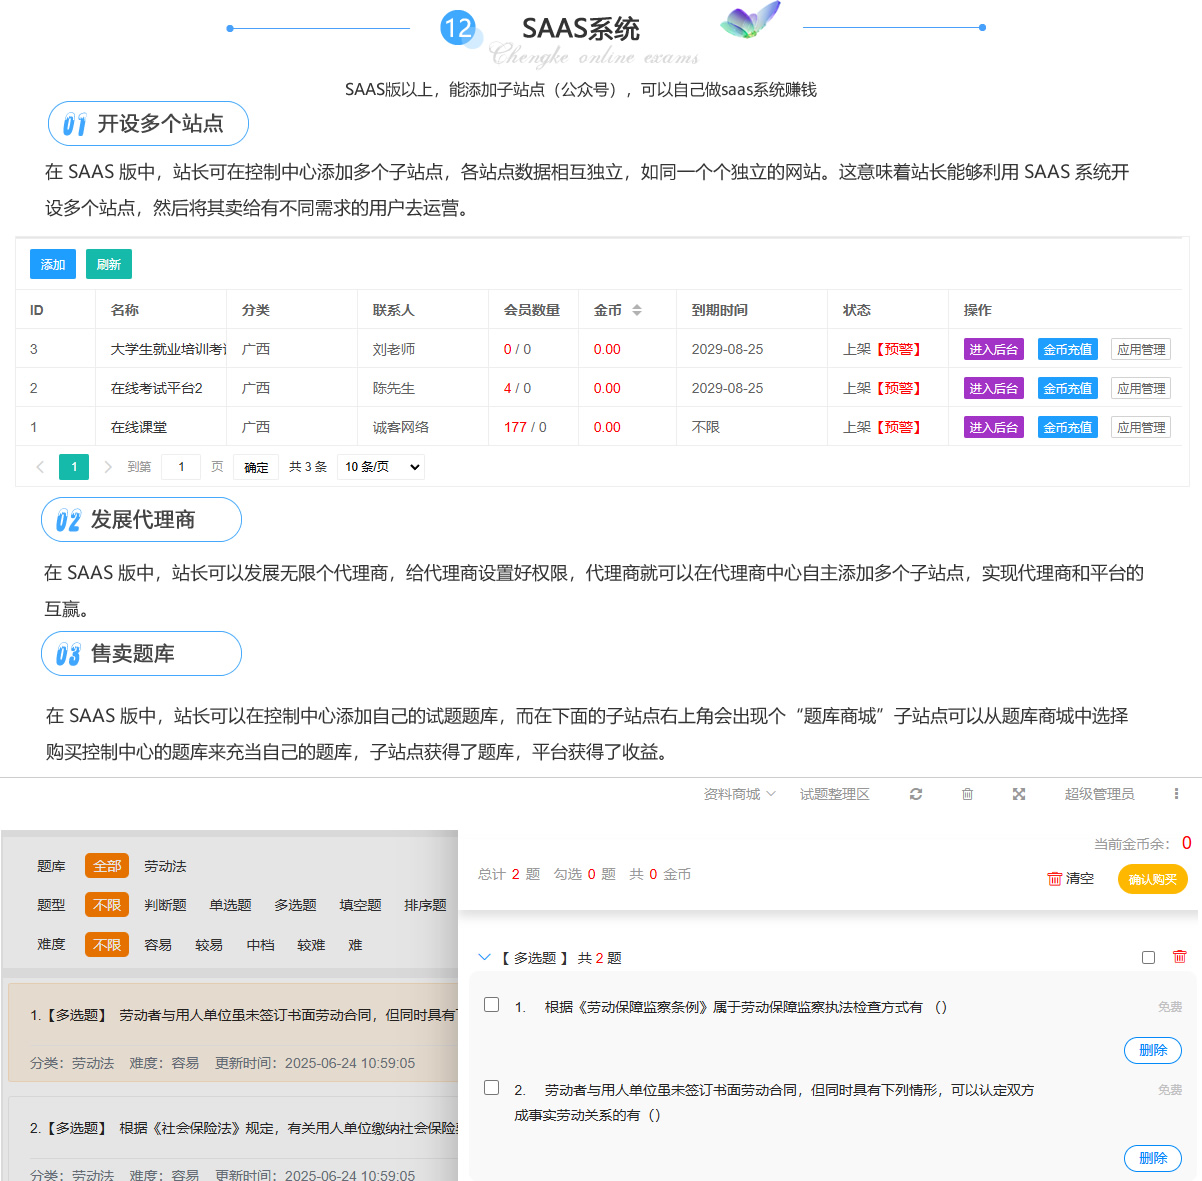Click the fullscreen expand icon
This screenshot has height=1181, width=1202.
1019,794
